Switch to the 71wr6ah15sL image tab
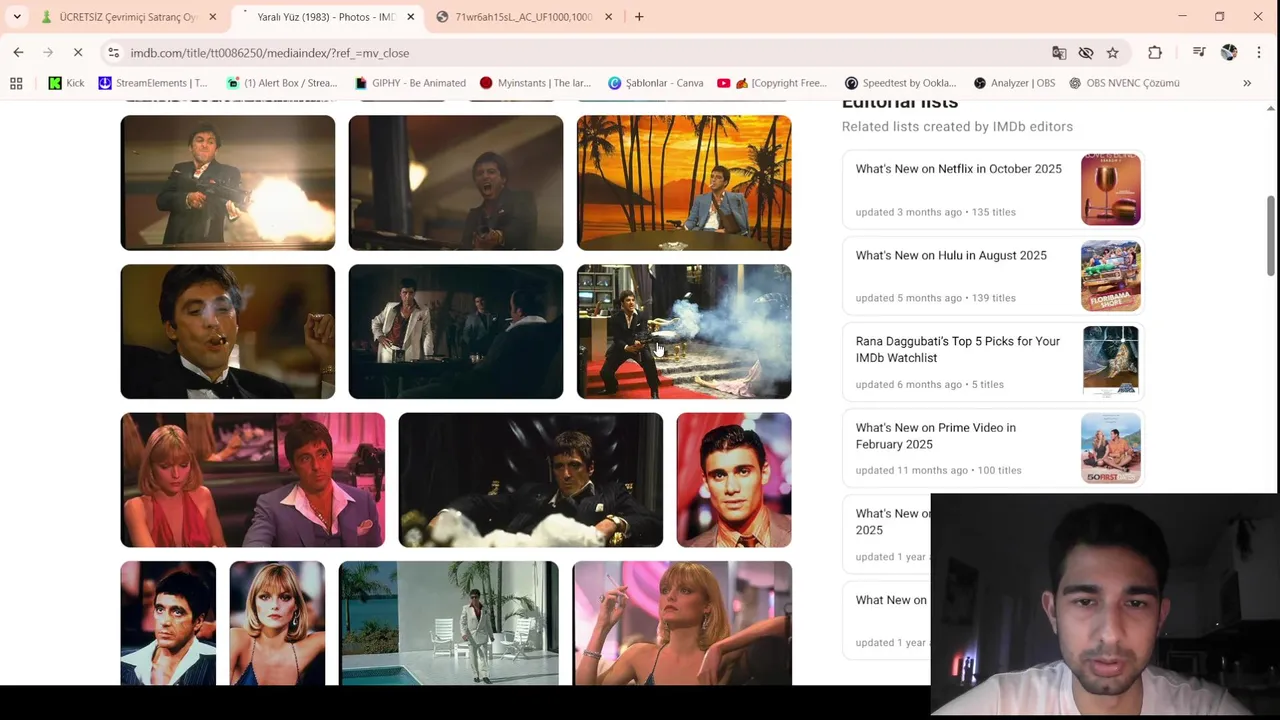The image size is (1280, 720). click(523, 17)
